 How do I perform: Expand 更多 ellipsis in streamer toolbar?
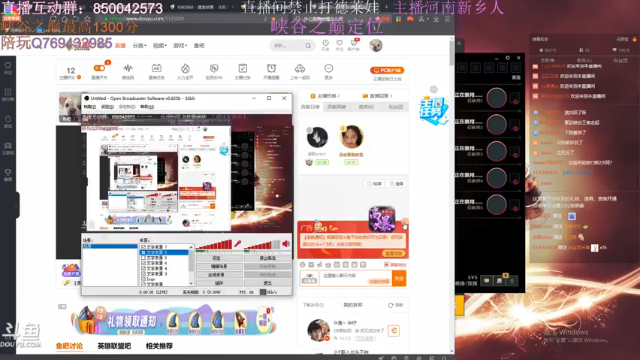[x=329, y=68]
